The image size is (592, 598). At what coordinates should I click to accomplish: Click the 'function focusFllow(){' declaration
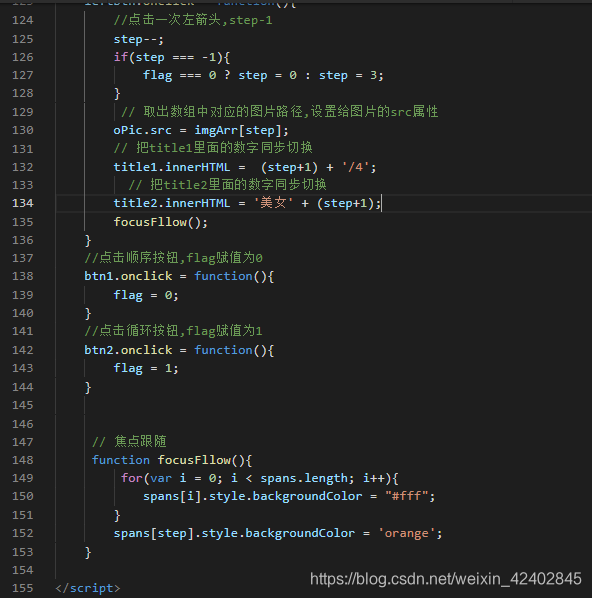(172, 460)
